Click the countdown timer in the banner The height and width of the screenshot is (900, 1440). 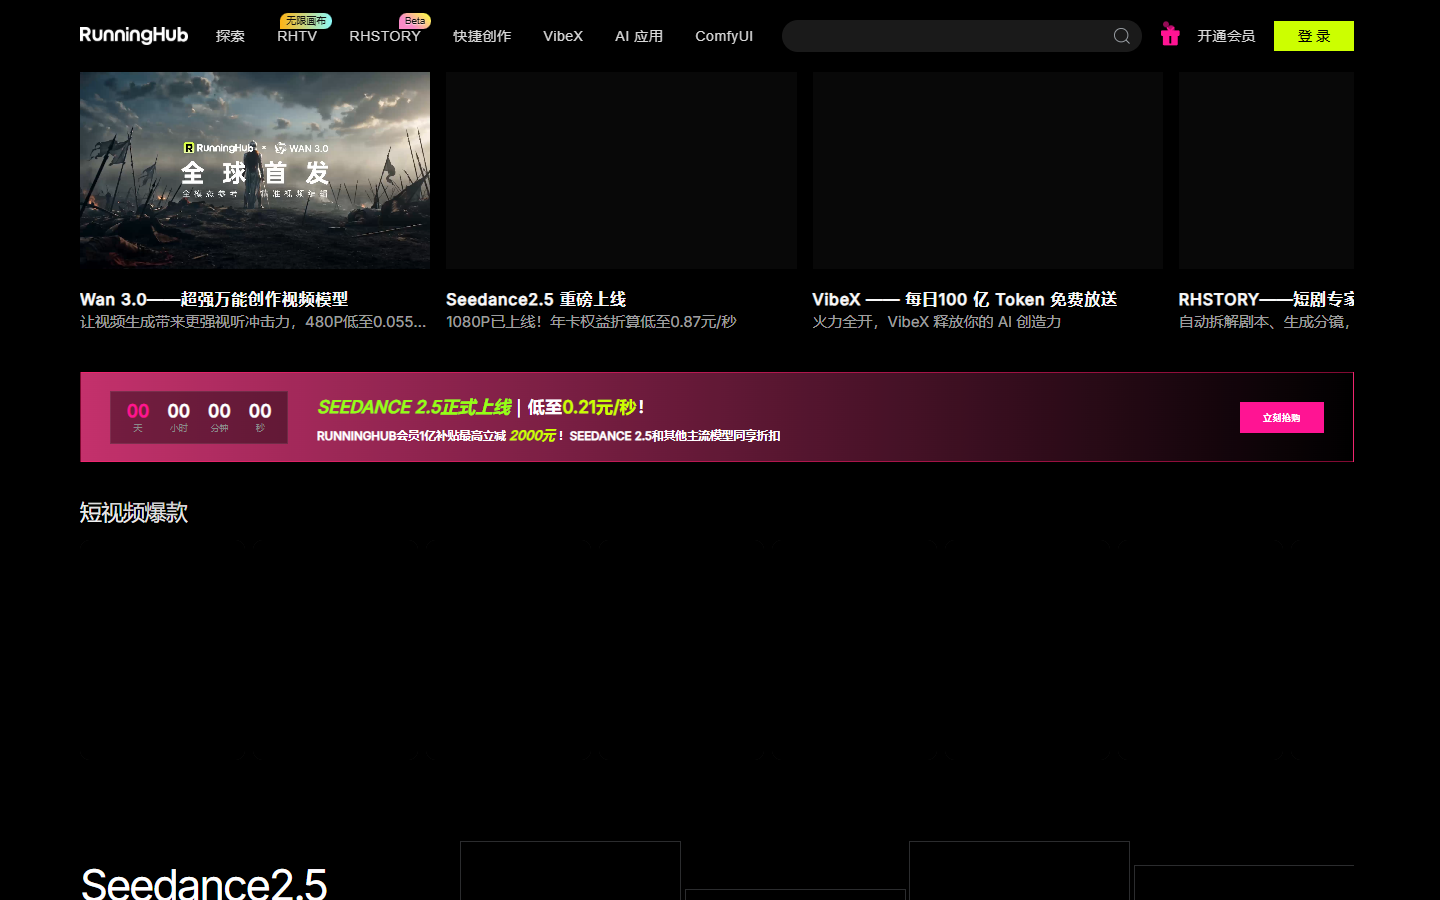click(199, 417)
